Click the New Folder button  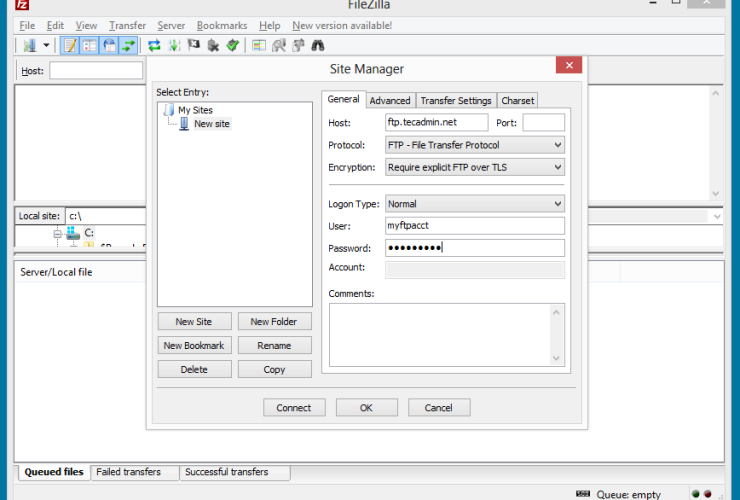pos(274,321)
